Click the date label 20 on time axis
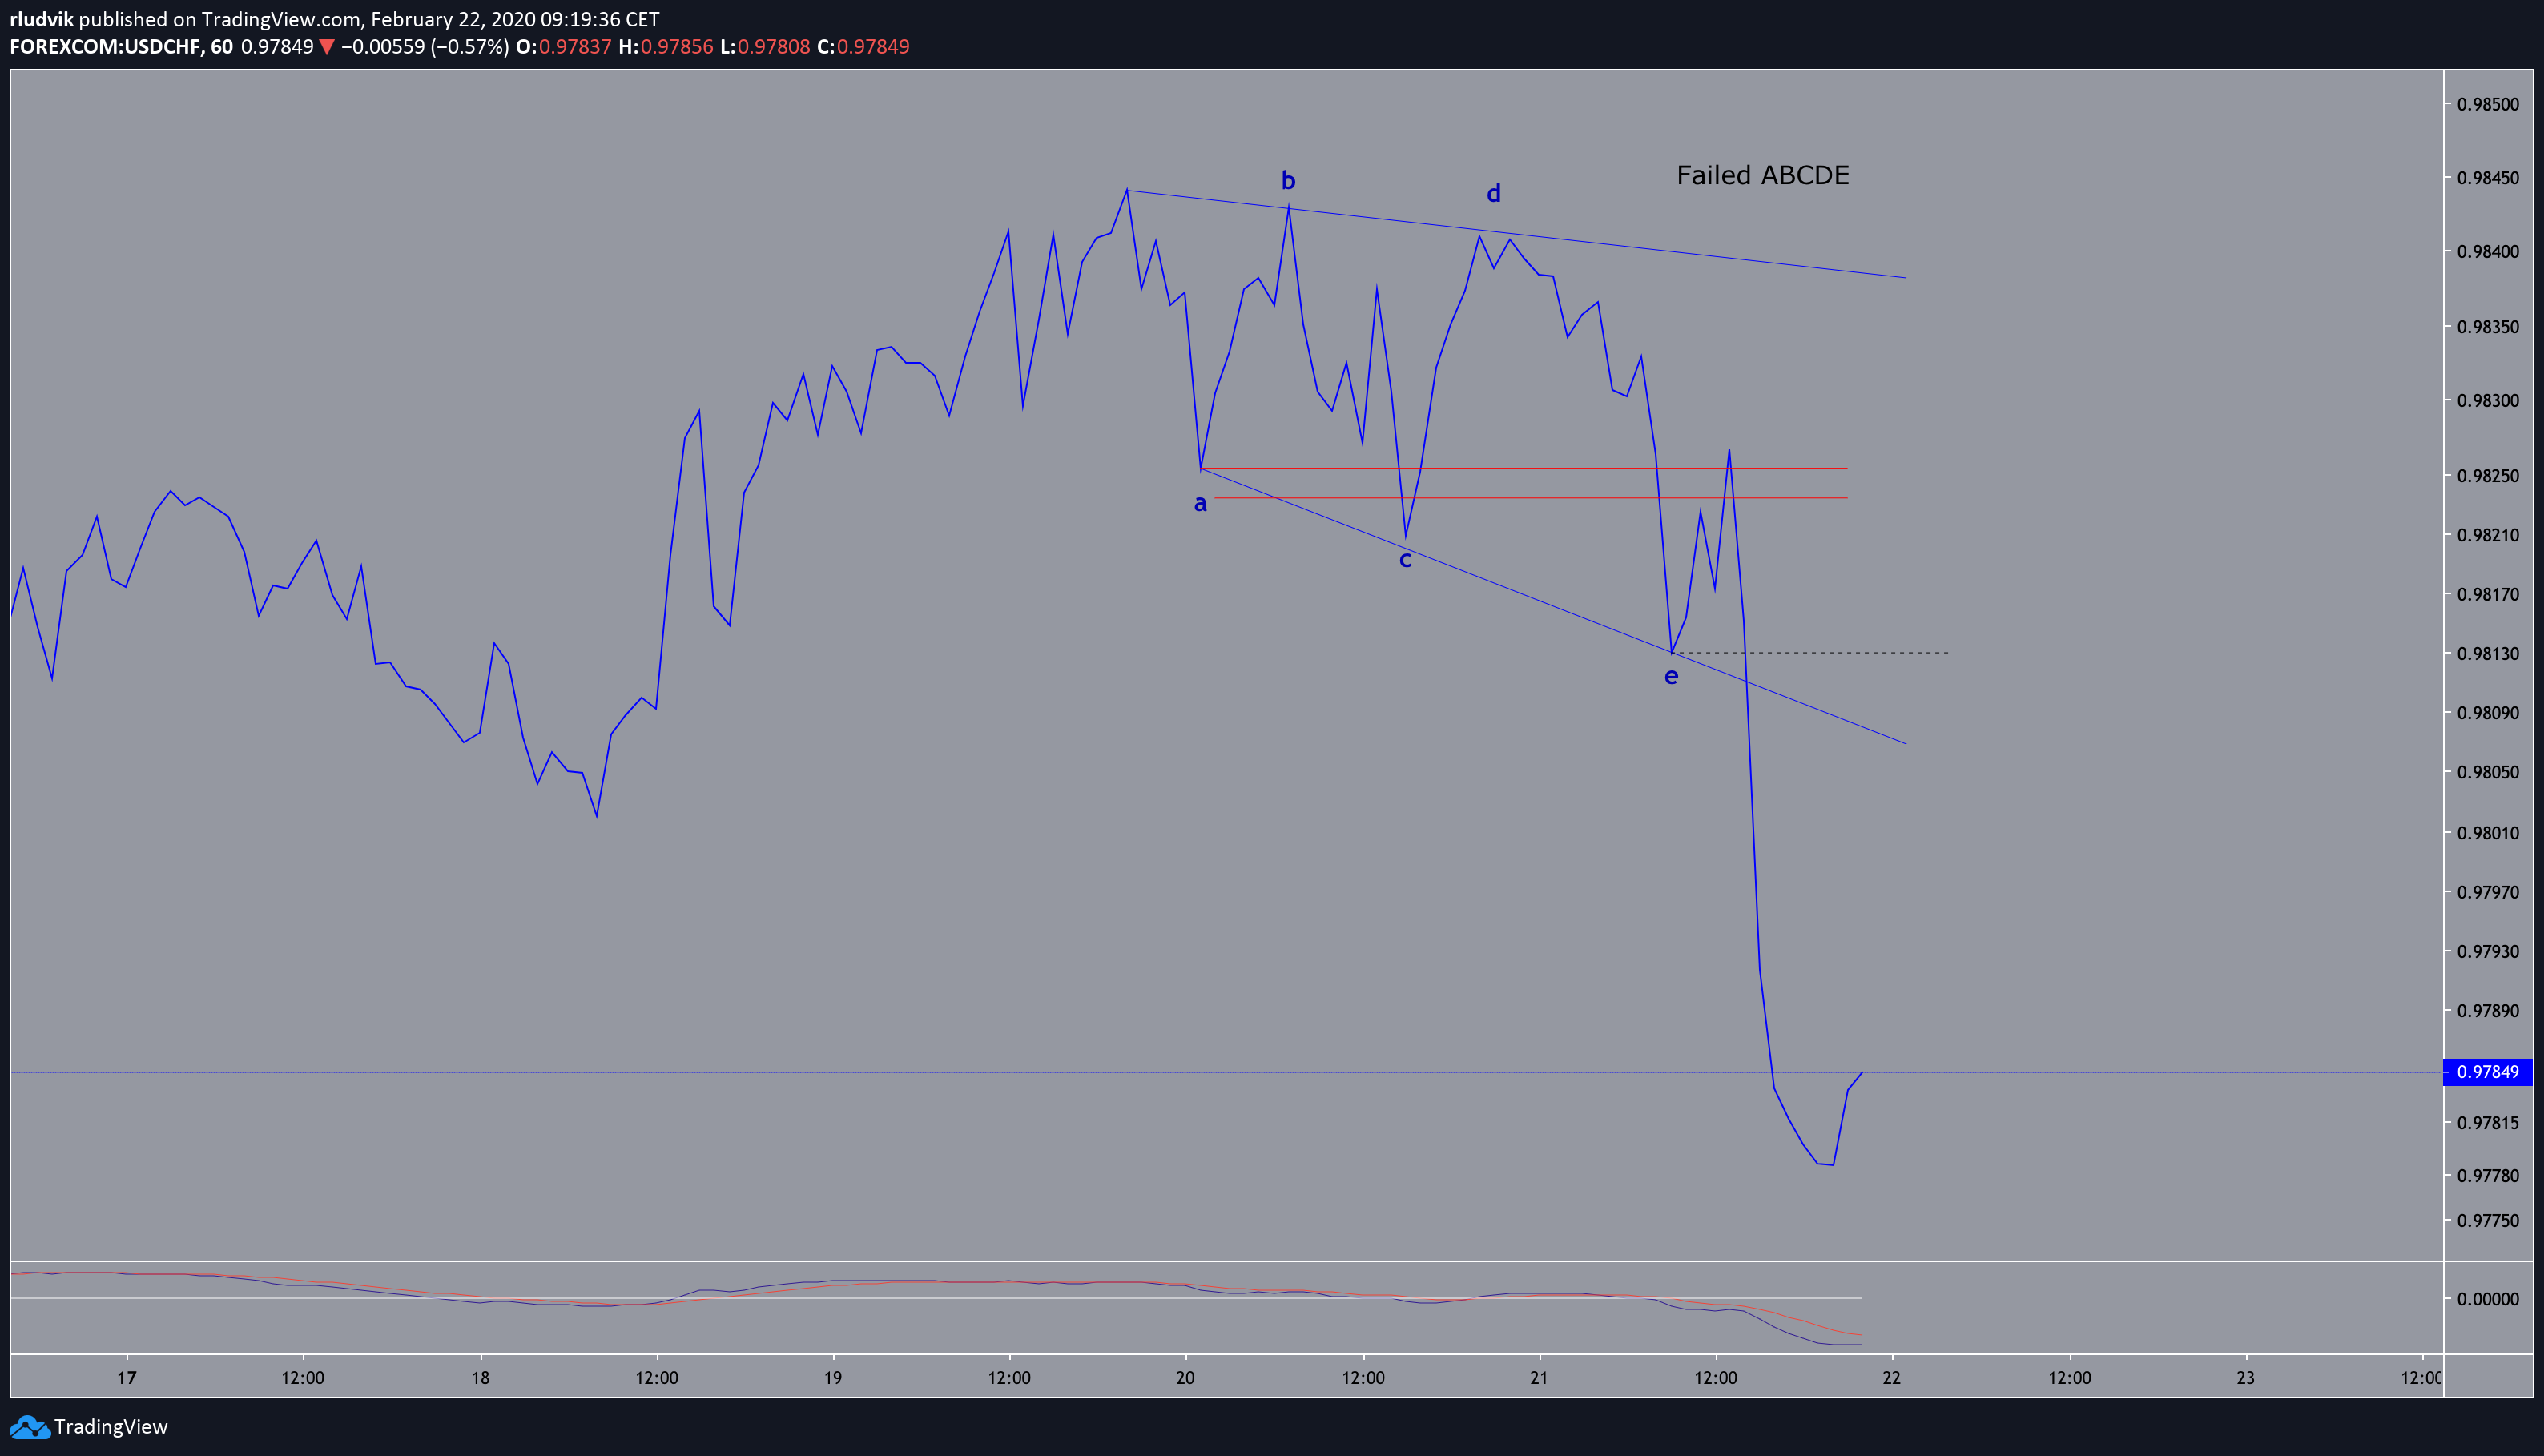The image size is (2544, 1456). coord(1185,1378)
